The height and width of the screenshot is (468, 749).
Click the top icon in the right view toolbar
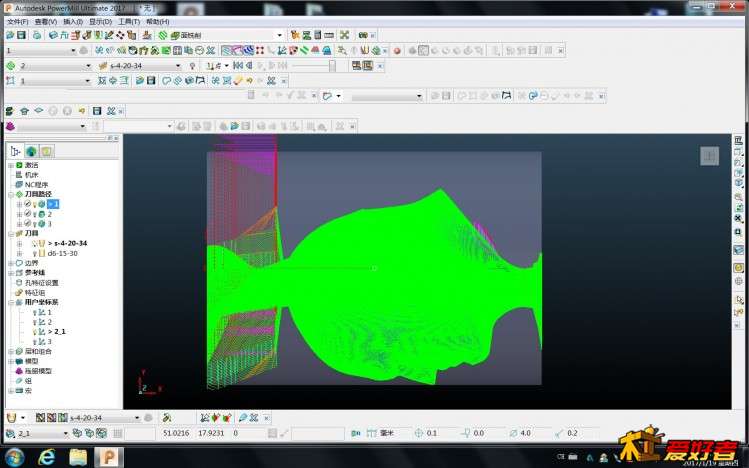(x=738, y=140)
